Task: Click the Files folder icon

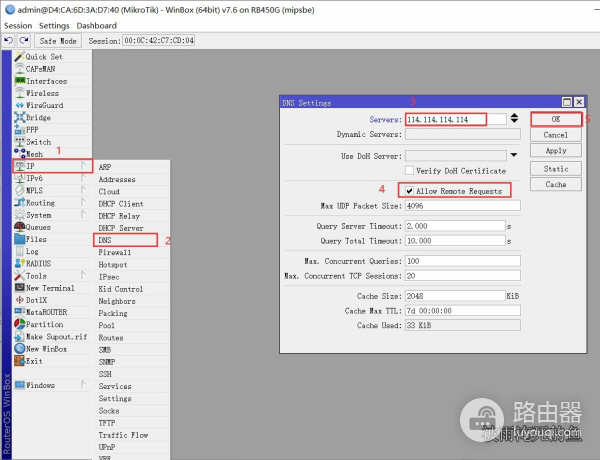Action: click(x=20, y=239)
